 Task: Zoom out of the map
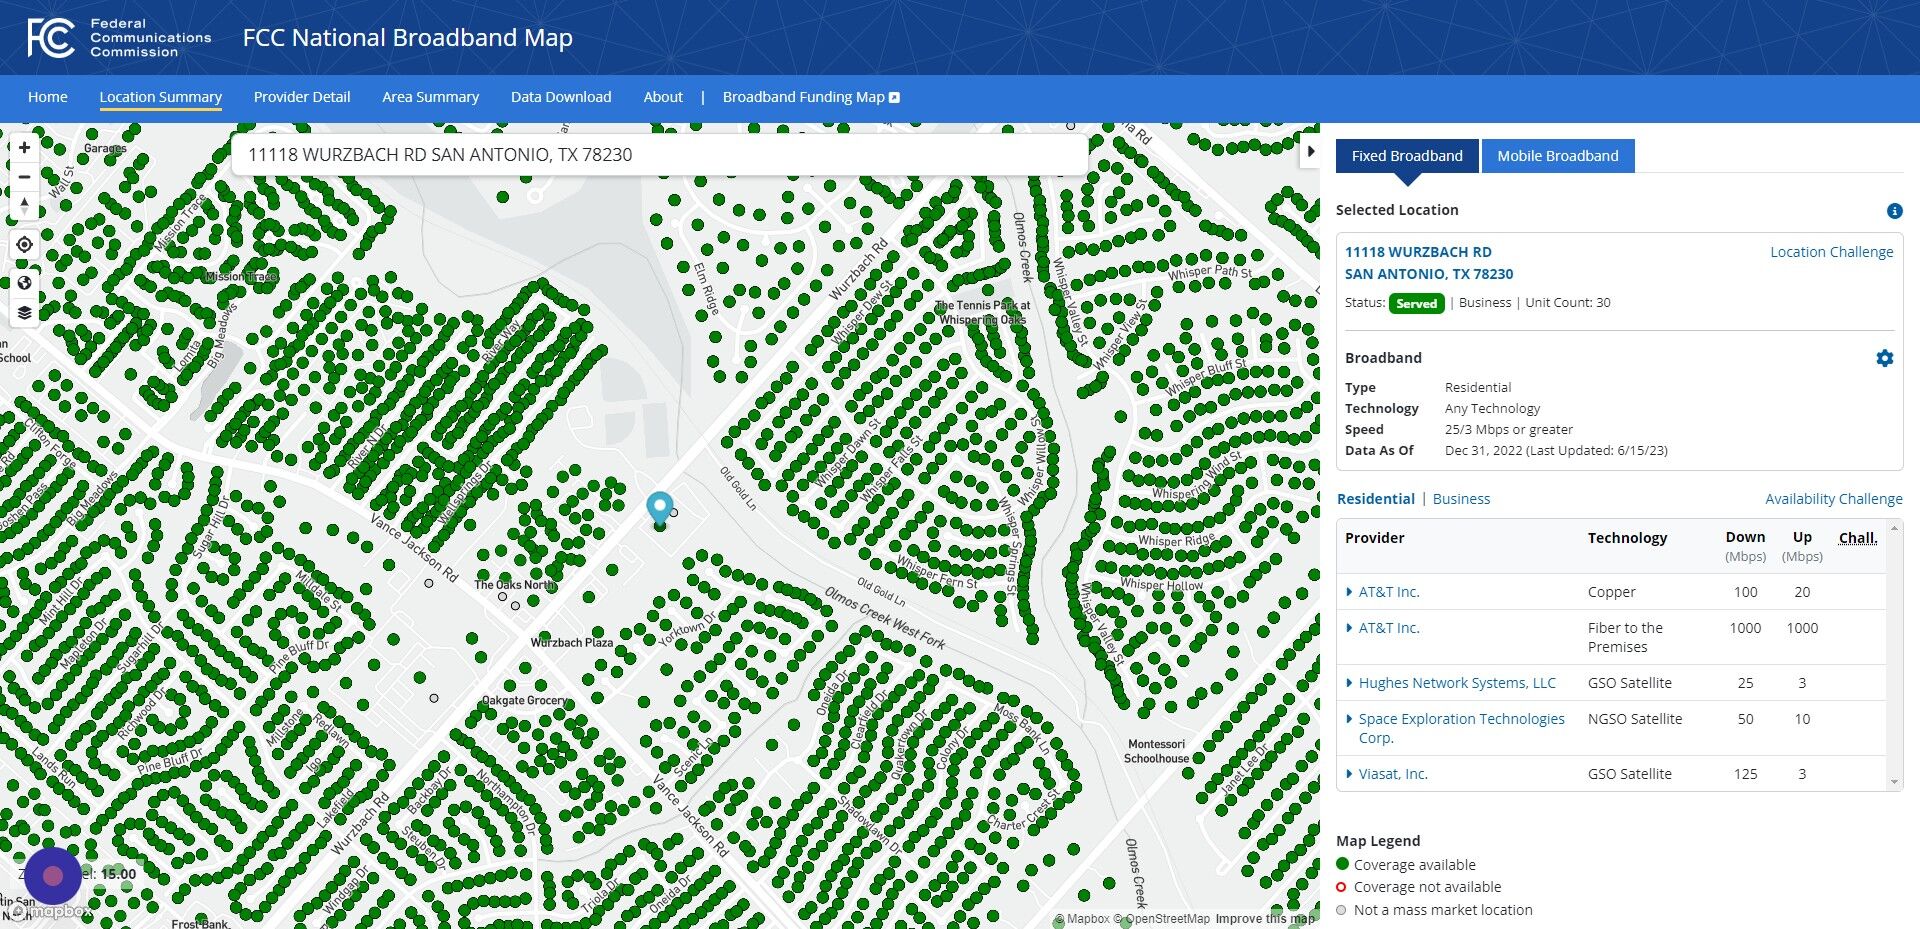(x=24, y=177)
